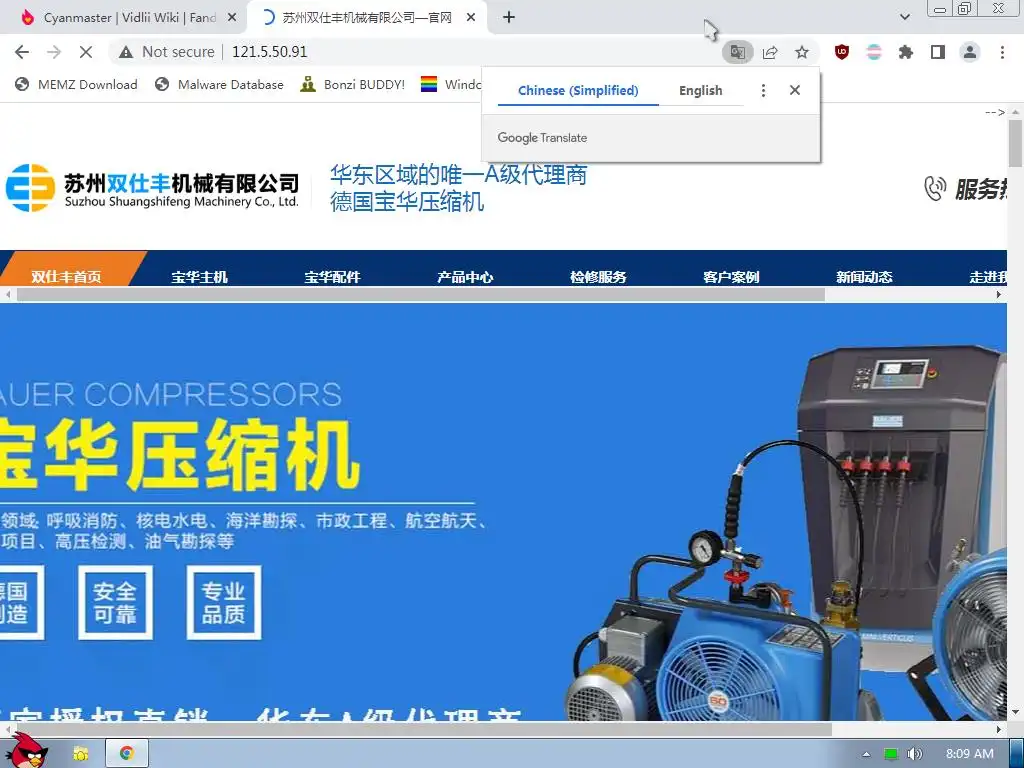Click the vertical scrollbar thumb
Screen dimensions: 1024x768
[1015, 144]
